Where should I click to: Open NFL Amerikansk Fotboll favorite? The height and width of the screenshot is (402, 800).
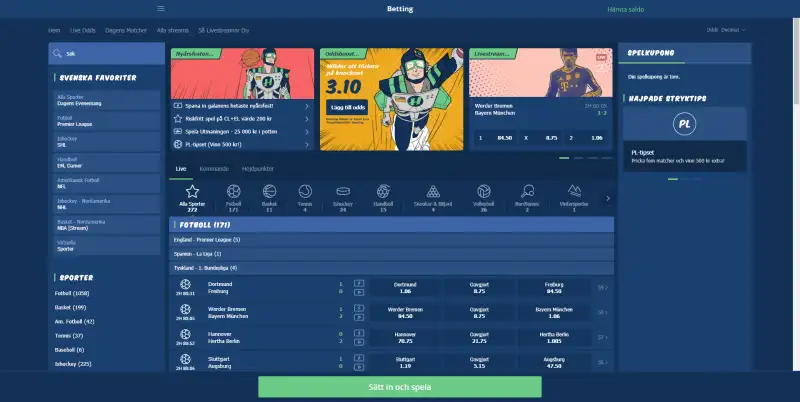click(x=107, y=184)
